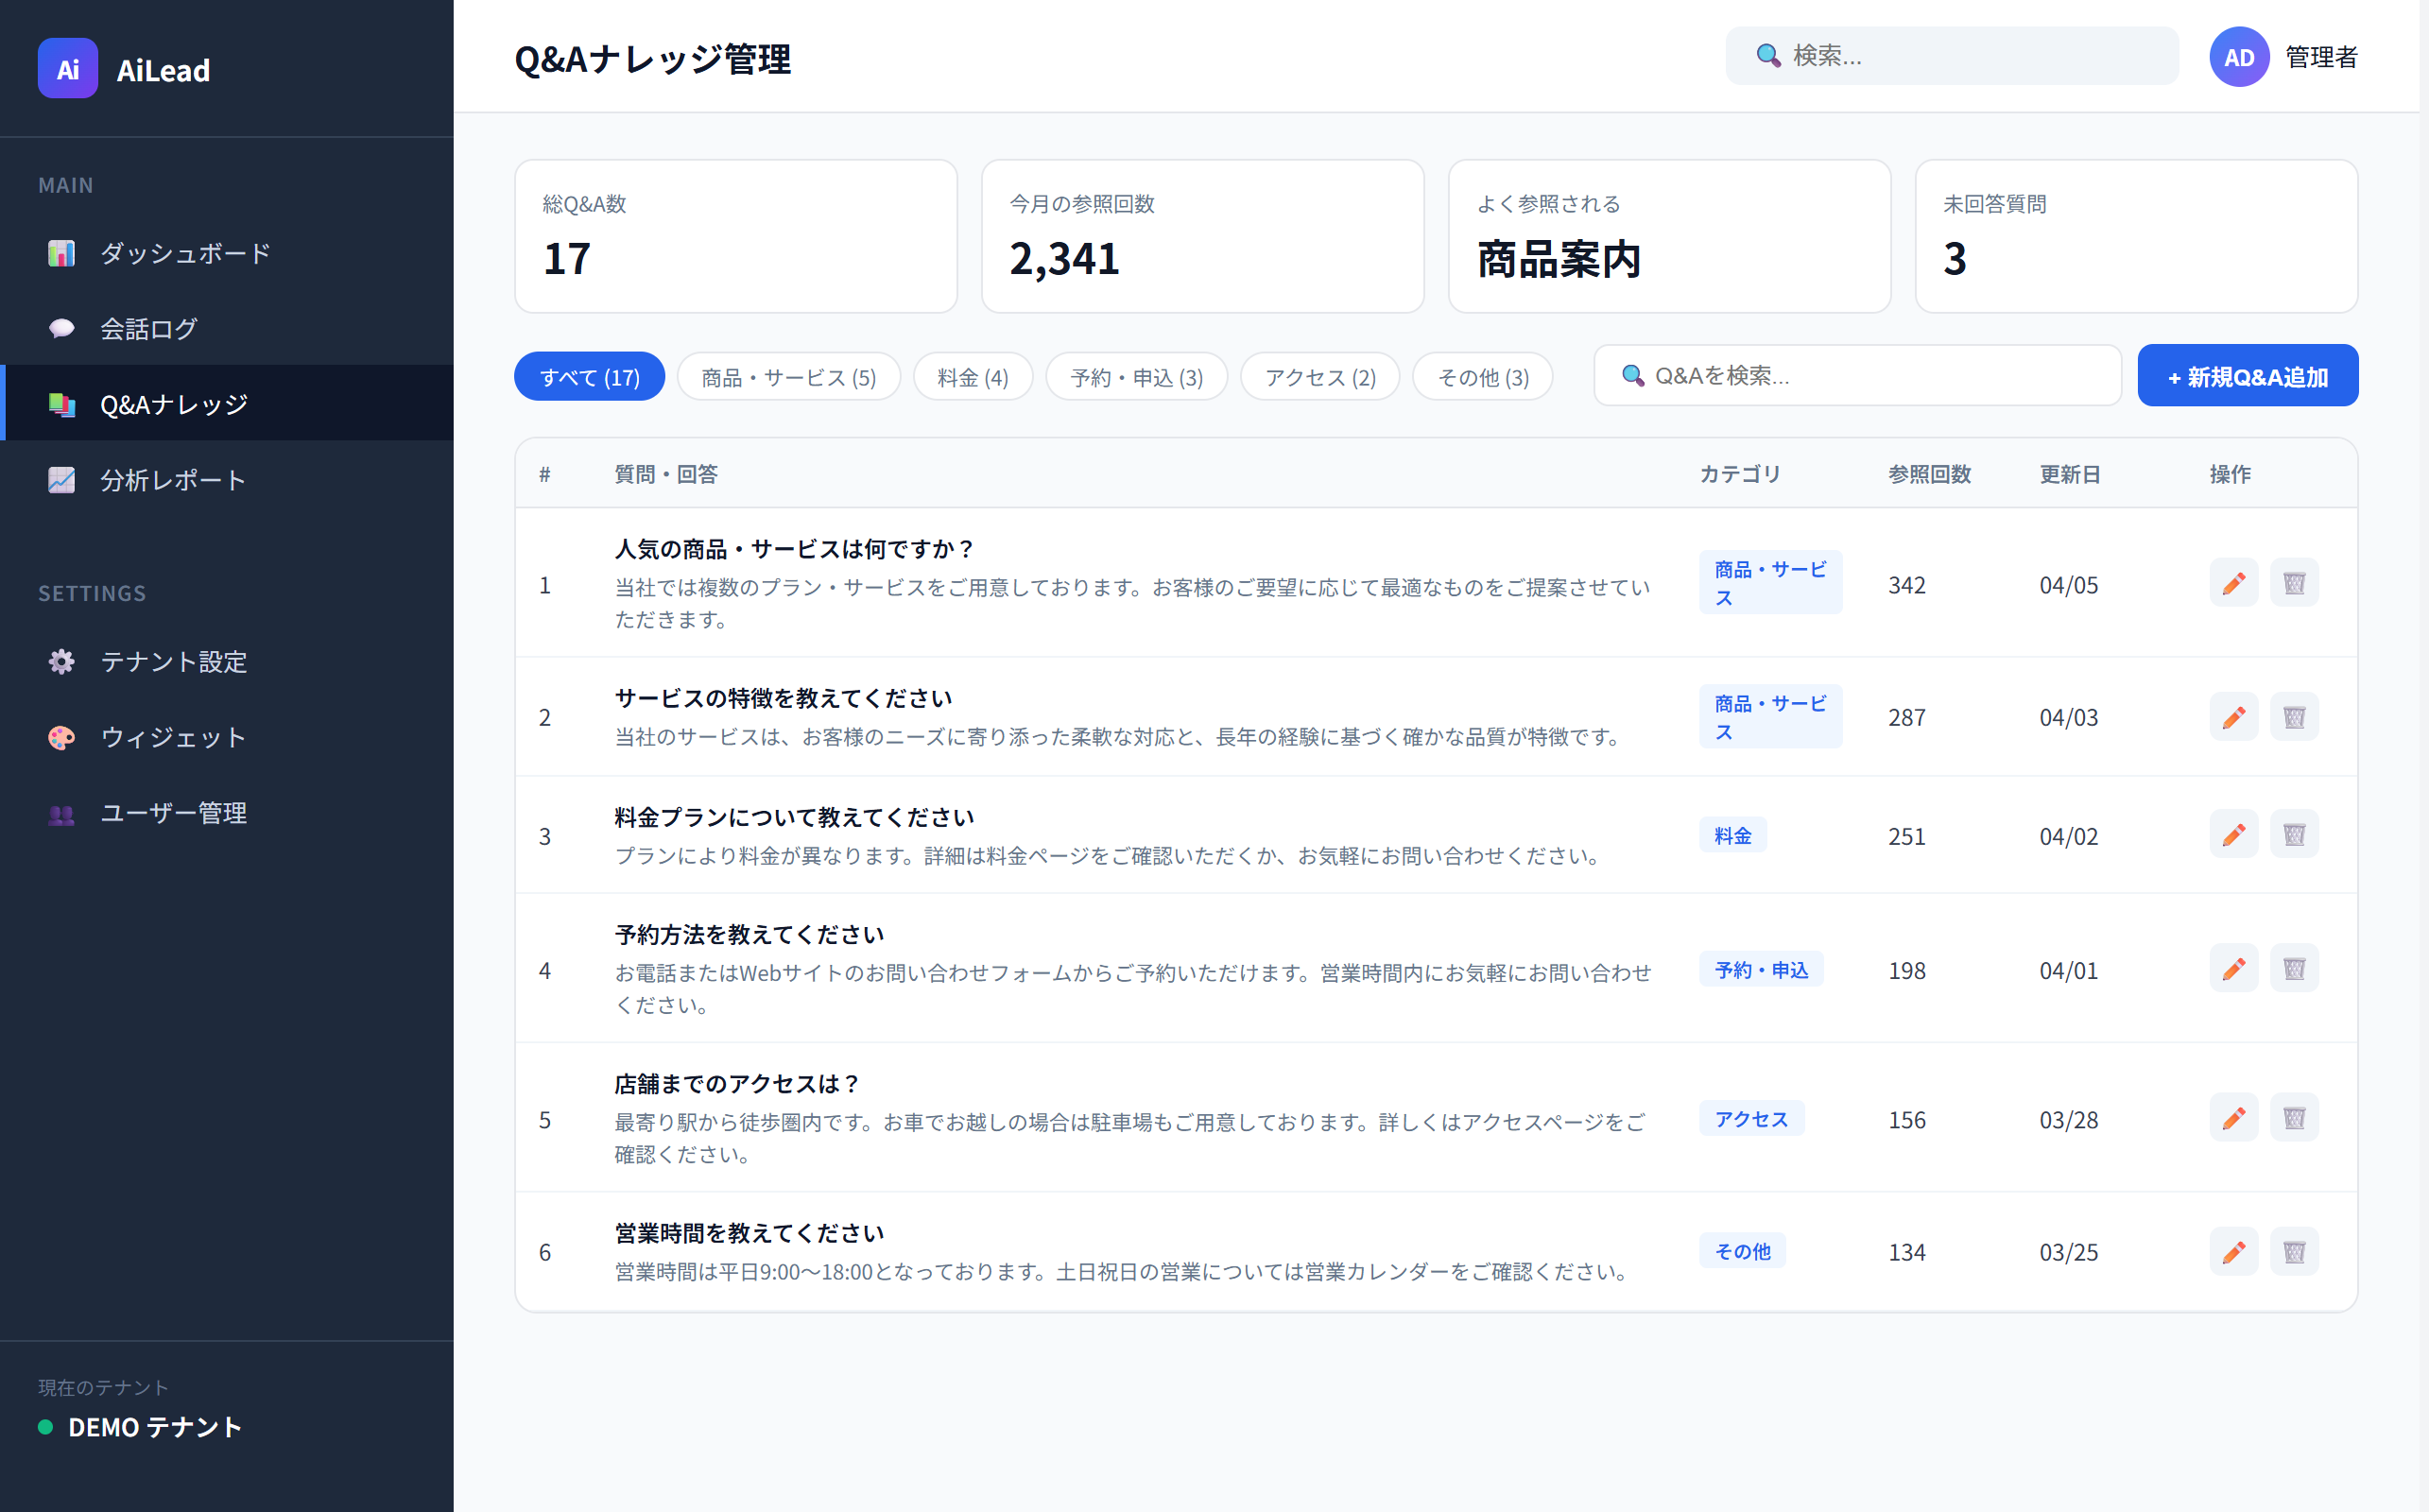Open the ウィジェット palette icon

click(61, 738)
